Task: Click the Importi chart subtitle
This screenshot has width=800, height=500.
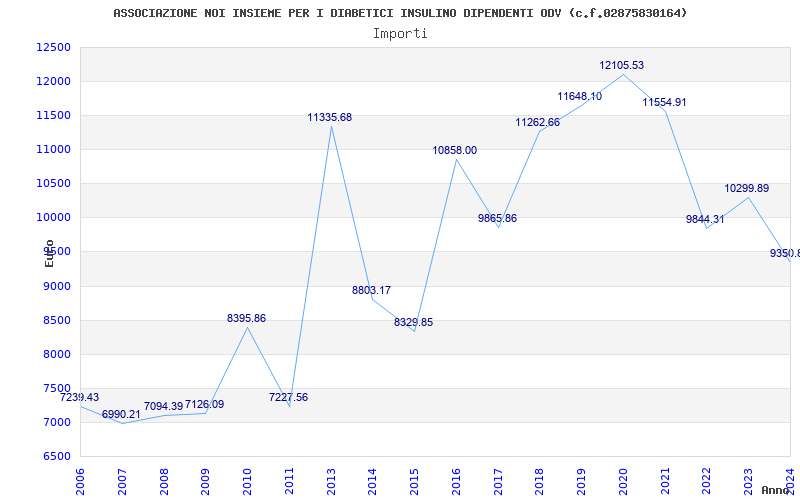Action: pos(400,34)
